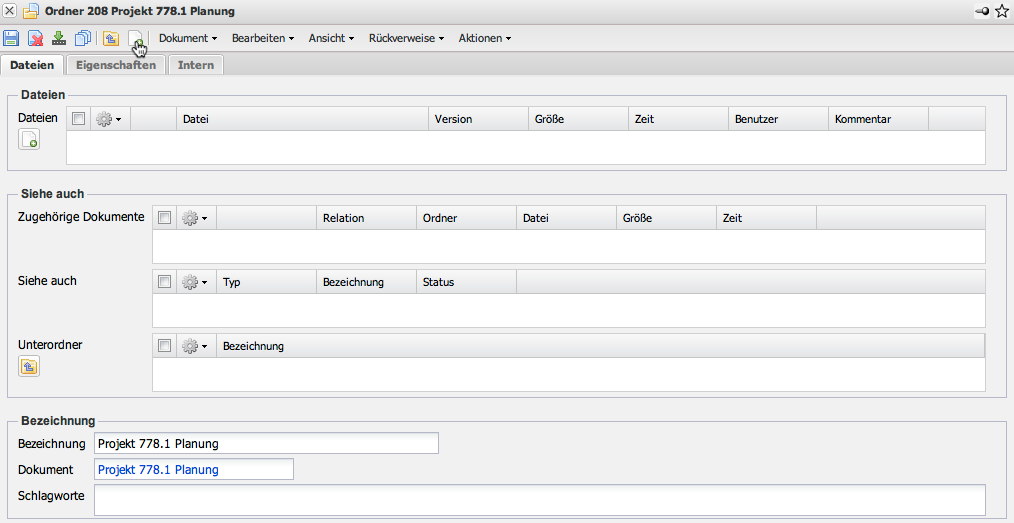Screen dimensions: 1014x523
Task: Mark the folder as favorite with the star
Action: click(x=1002, y=11)
